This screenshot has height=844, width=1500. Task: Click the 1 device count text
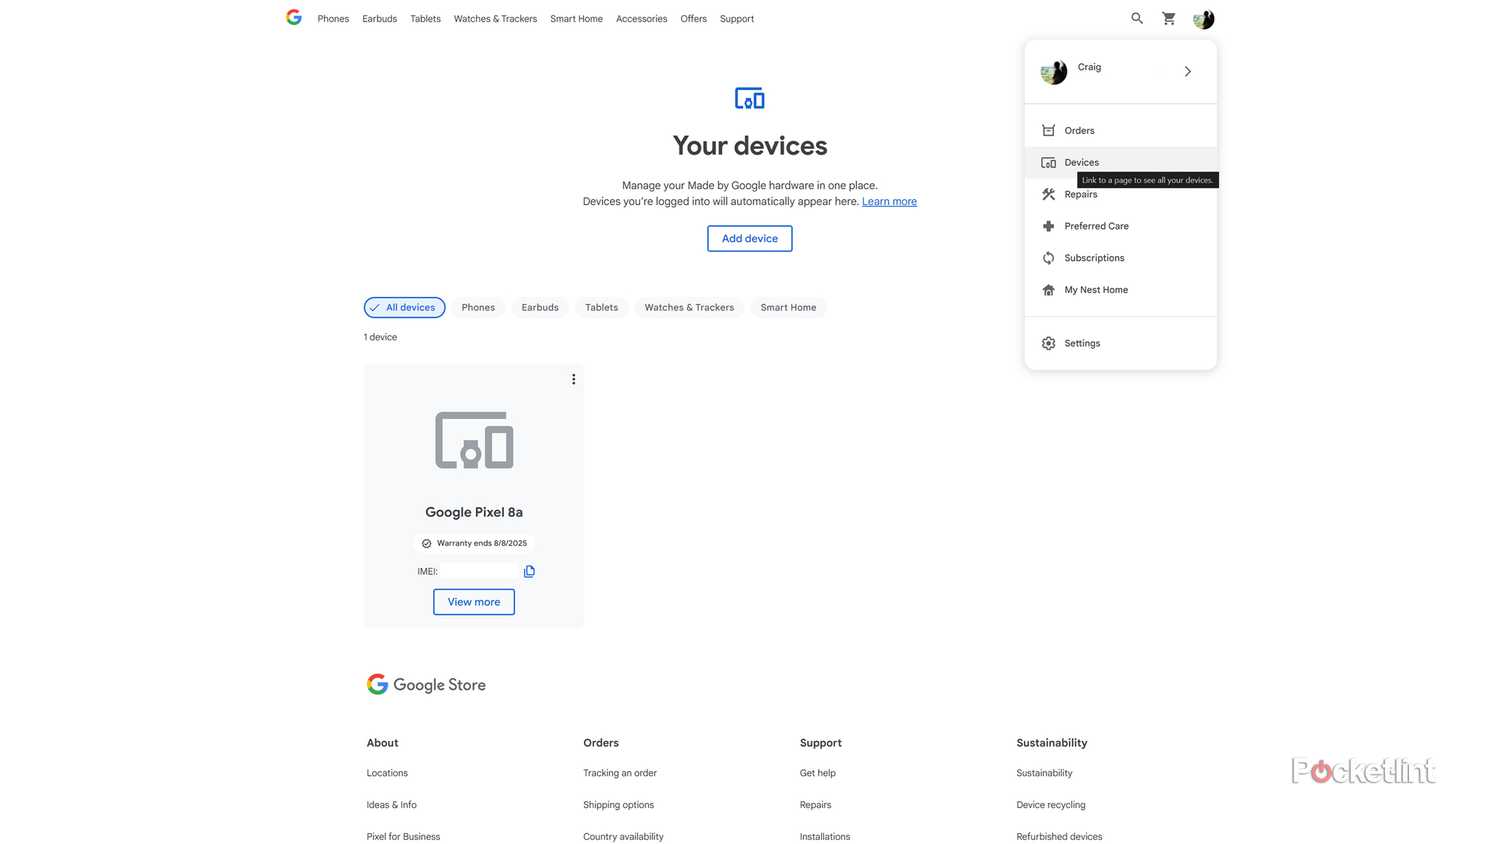point(380,337)
